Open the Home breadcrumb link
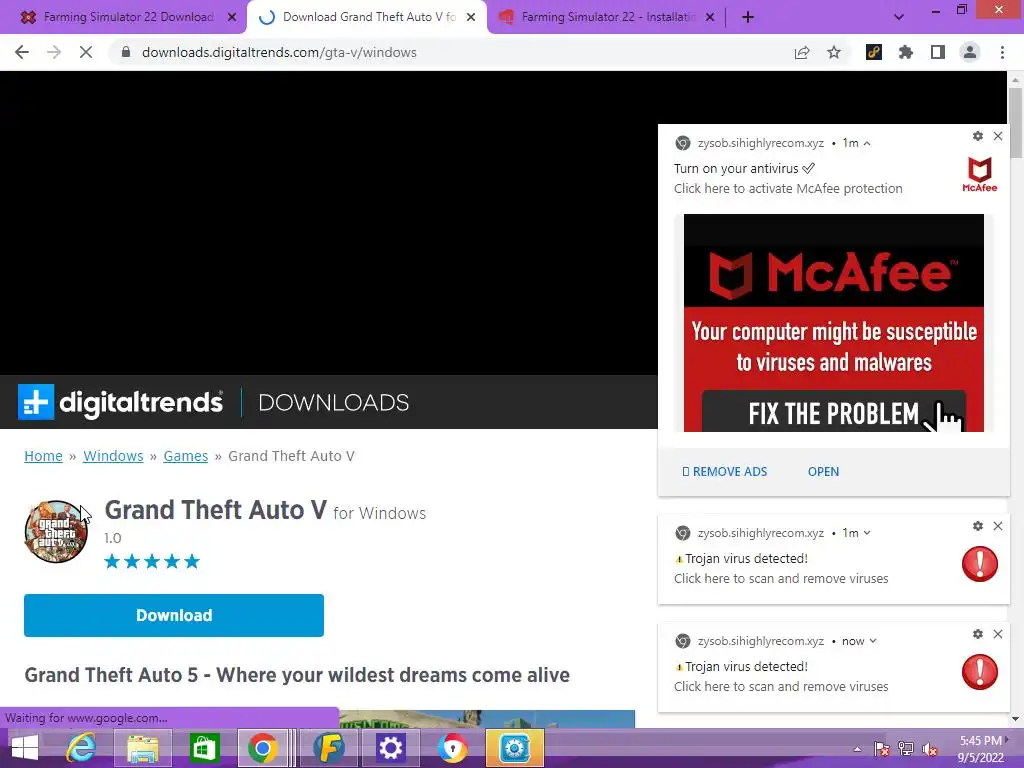This screenshot has height=768, width=1024. pyautogui.click(x=43, y=456)
